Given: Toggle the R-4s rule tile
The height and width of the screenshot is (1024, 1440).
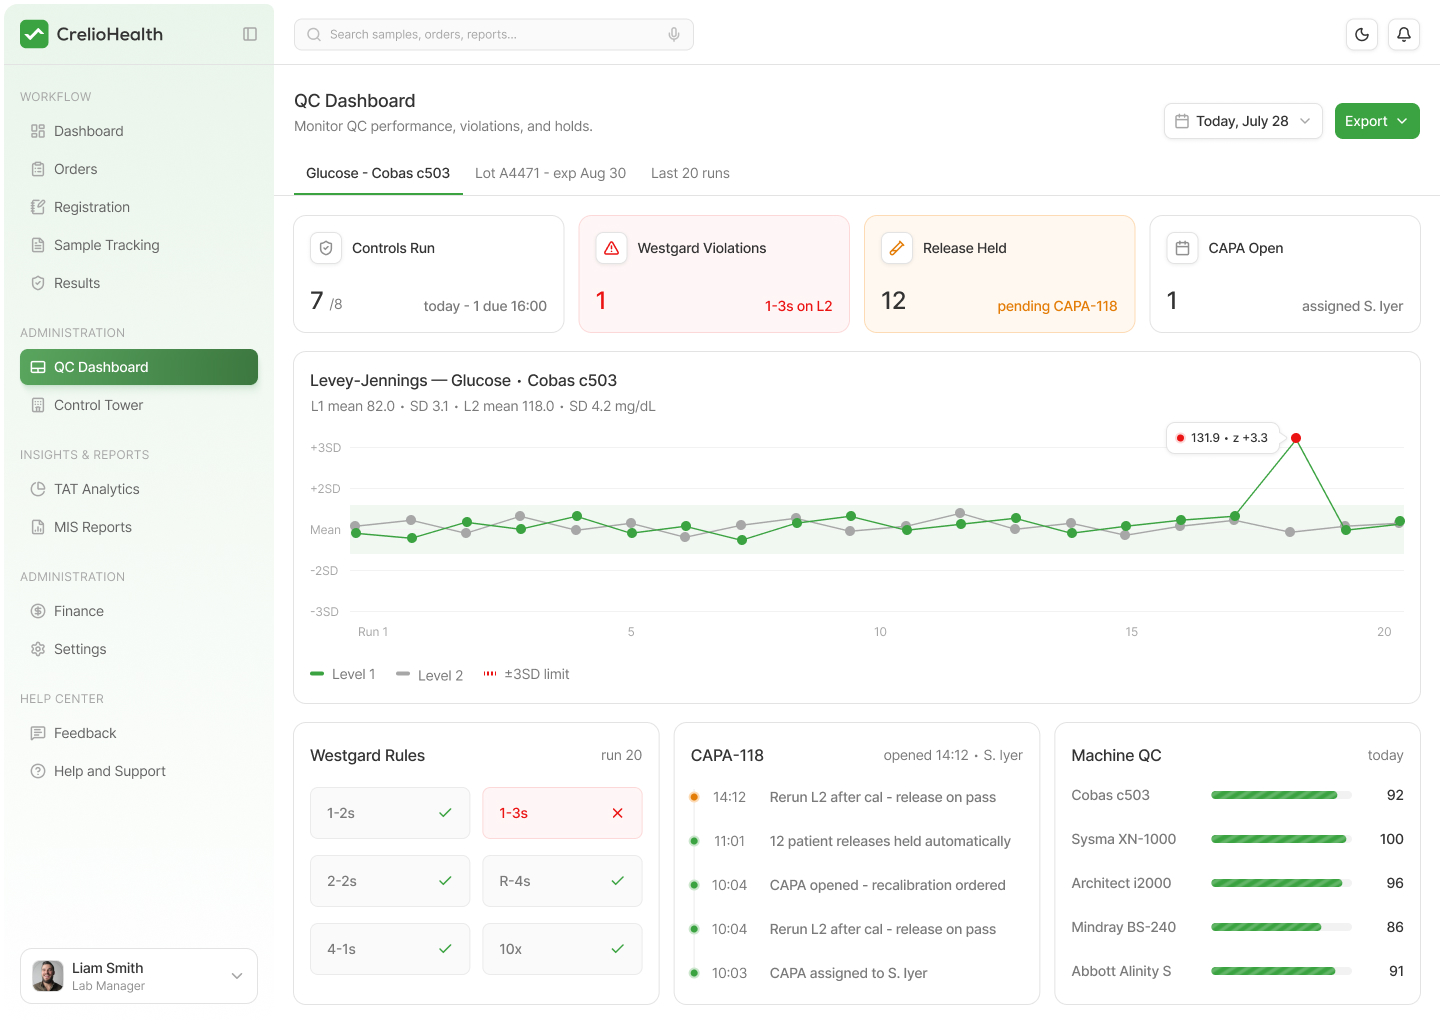Looking at the screenshot, I should [x=562, y=881].
